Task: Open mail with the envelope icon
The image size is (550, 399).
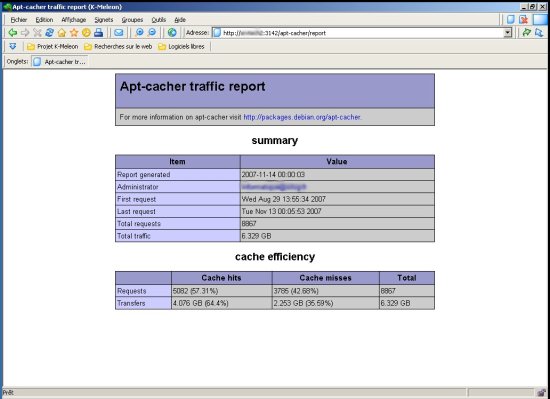Action: click(119, 33)
